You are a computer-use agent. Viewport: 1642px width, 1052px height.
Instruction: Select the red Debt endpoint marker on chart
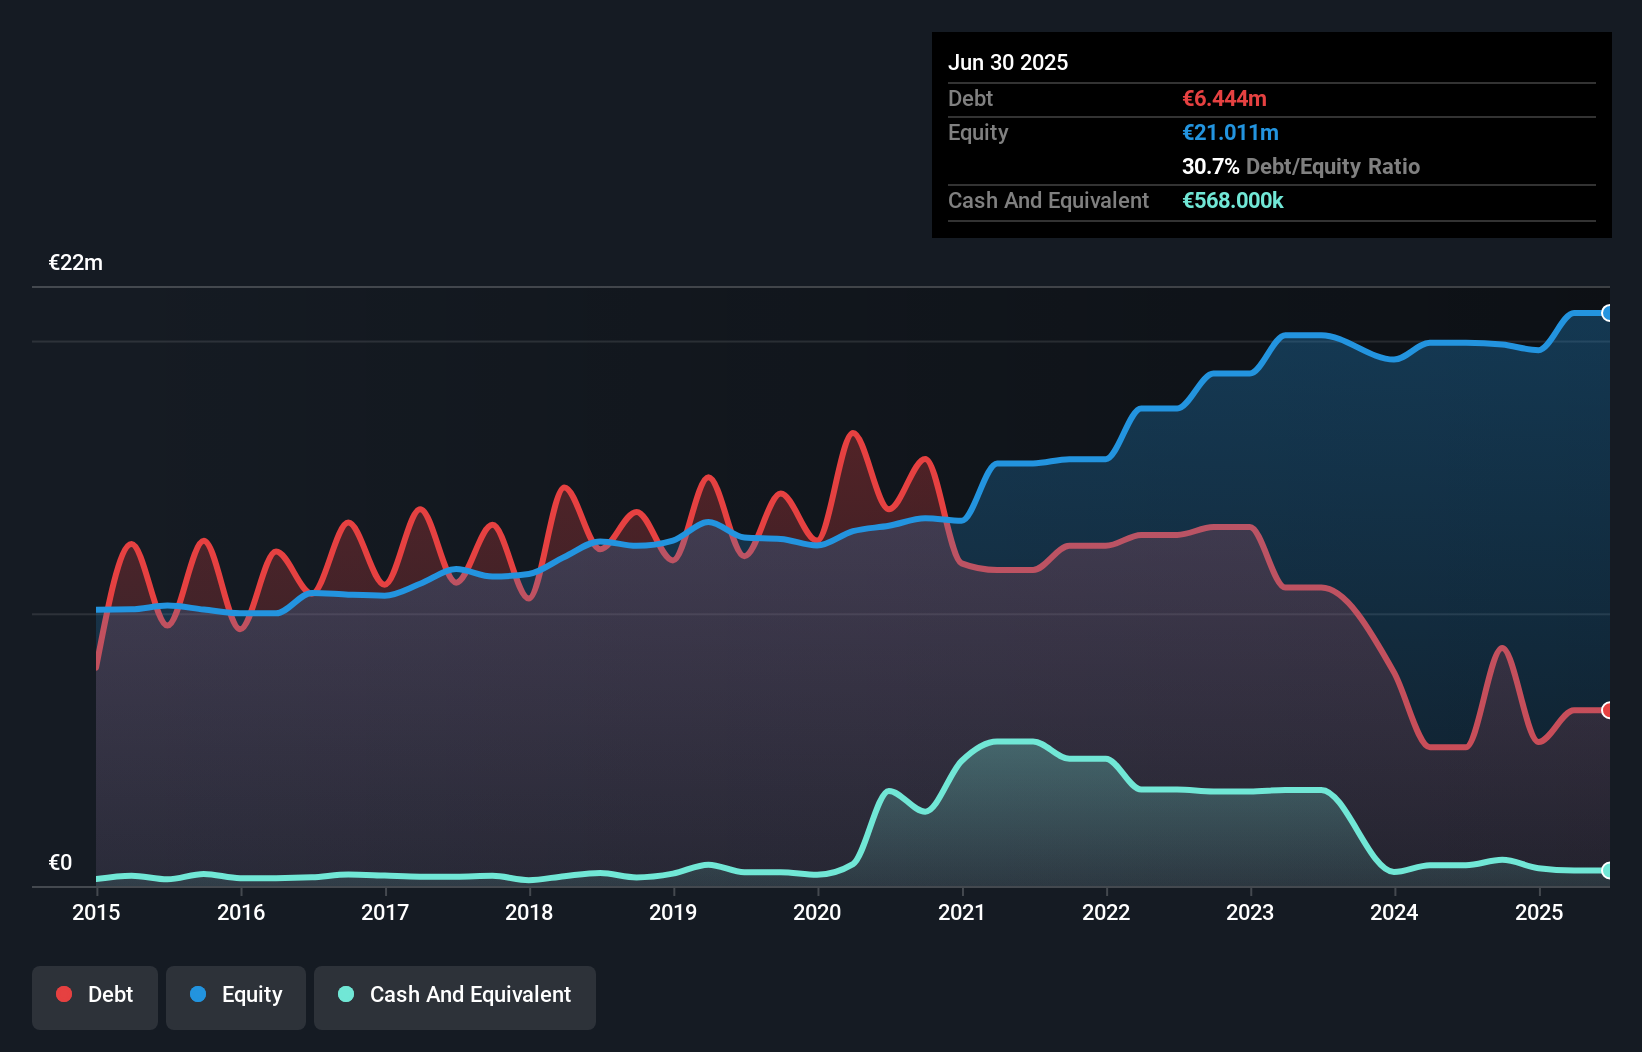click(1607, 710)
